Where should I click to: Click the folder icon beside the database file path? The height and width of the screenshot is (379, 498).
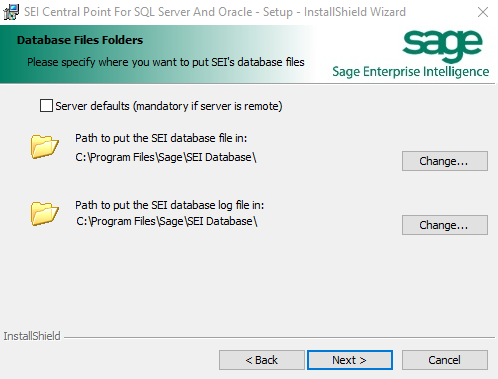tap(45, 147)
